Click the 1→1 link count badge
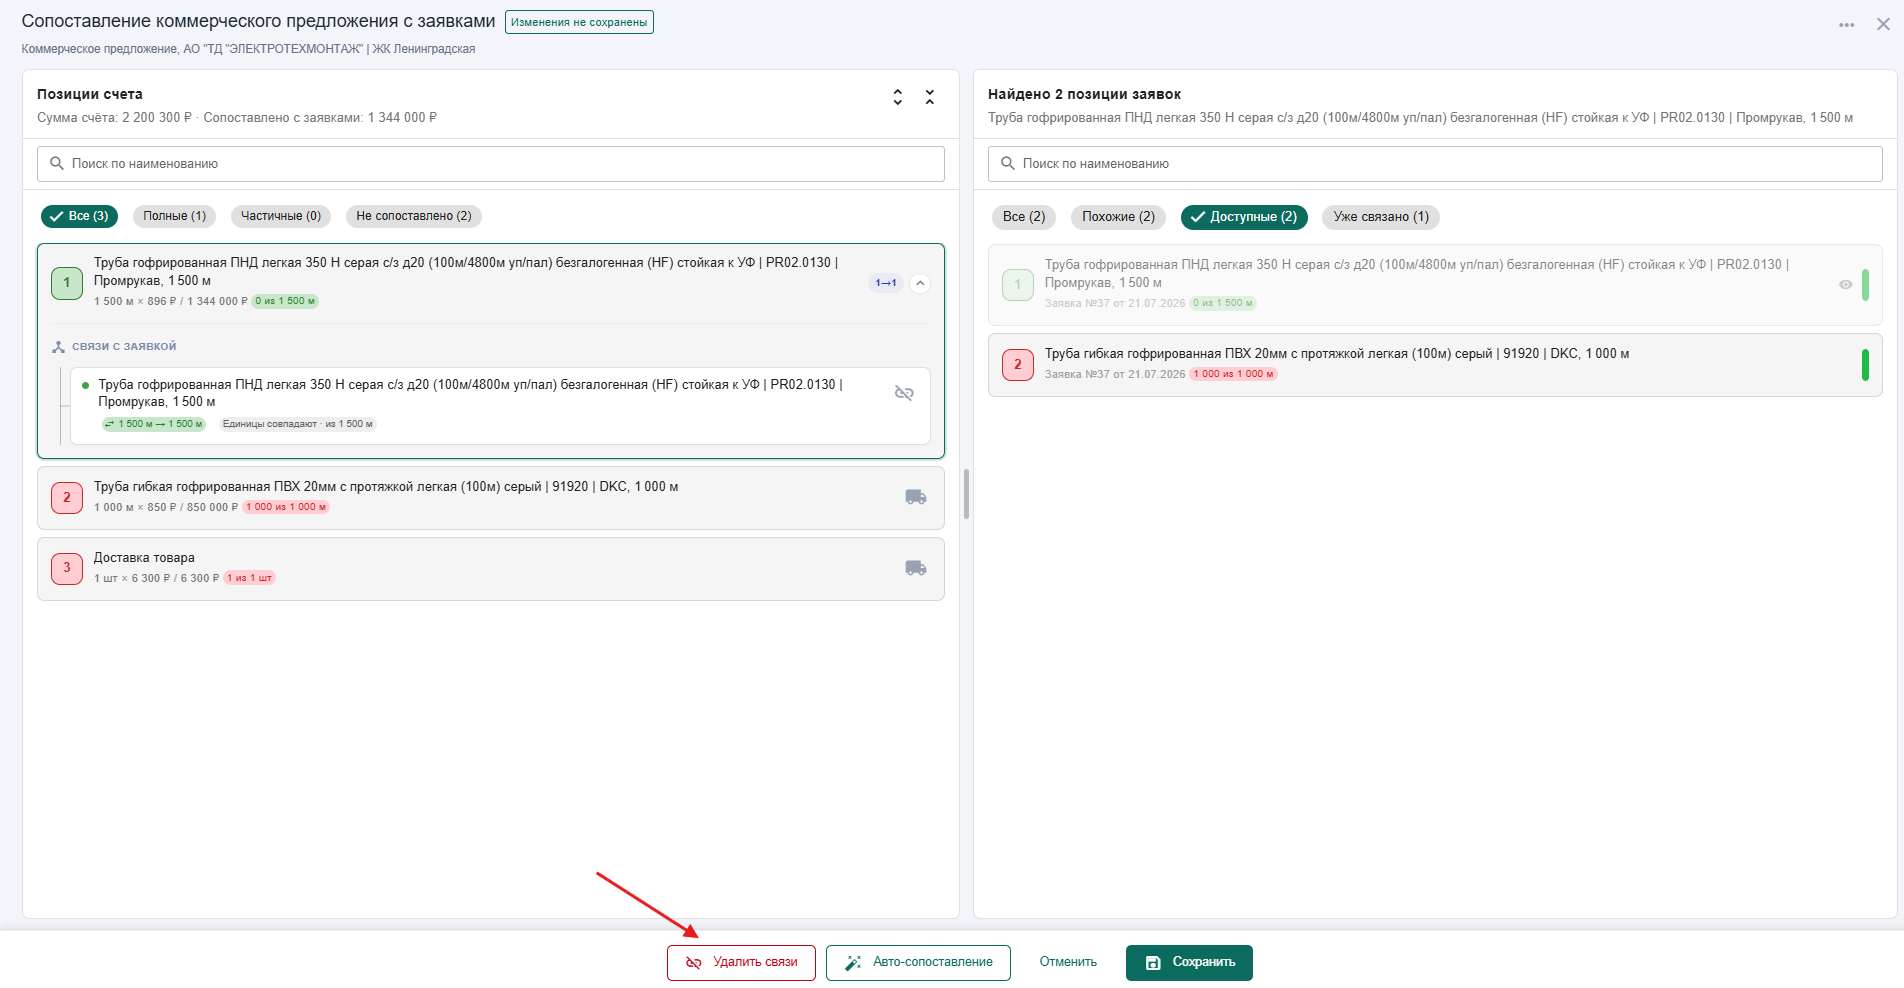1904x988 pixels. (x=886, y=283)
